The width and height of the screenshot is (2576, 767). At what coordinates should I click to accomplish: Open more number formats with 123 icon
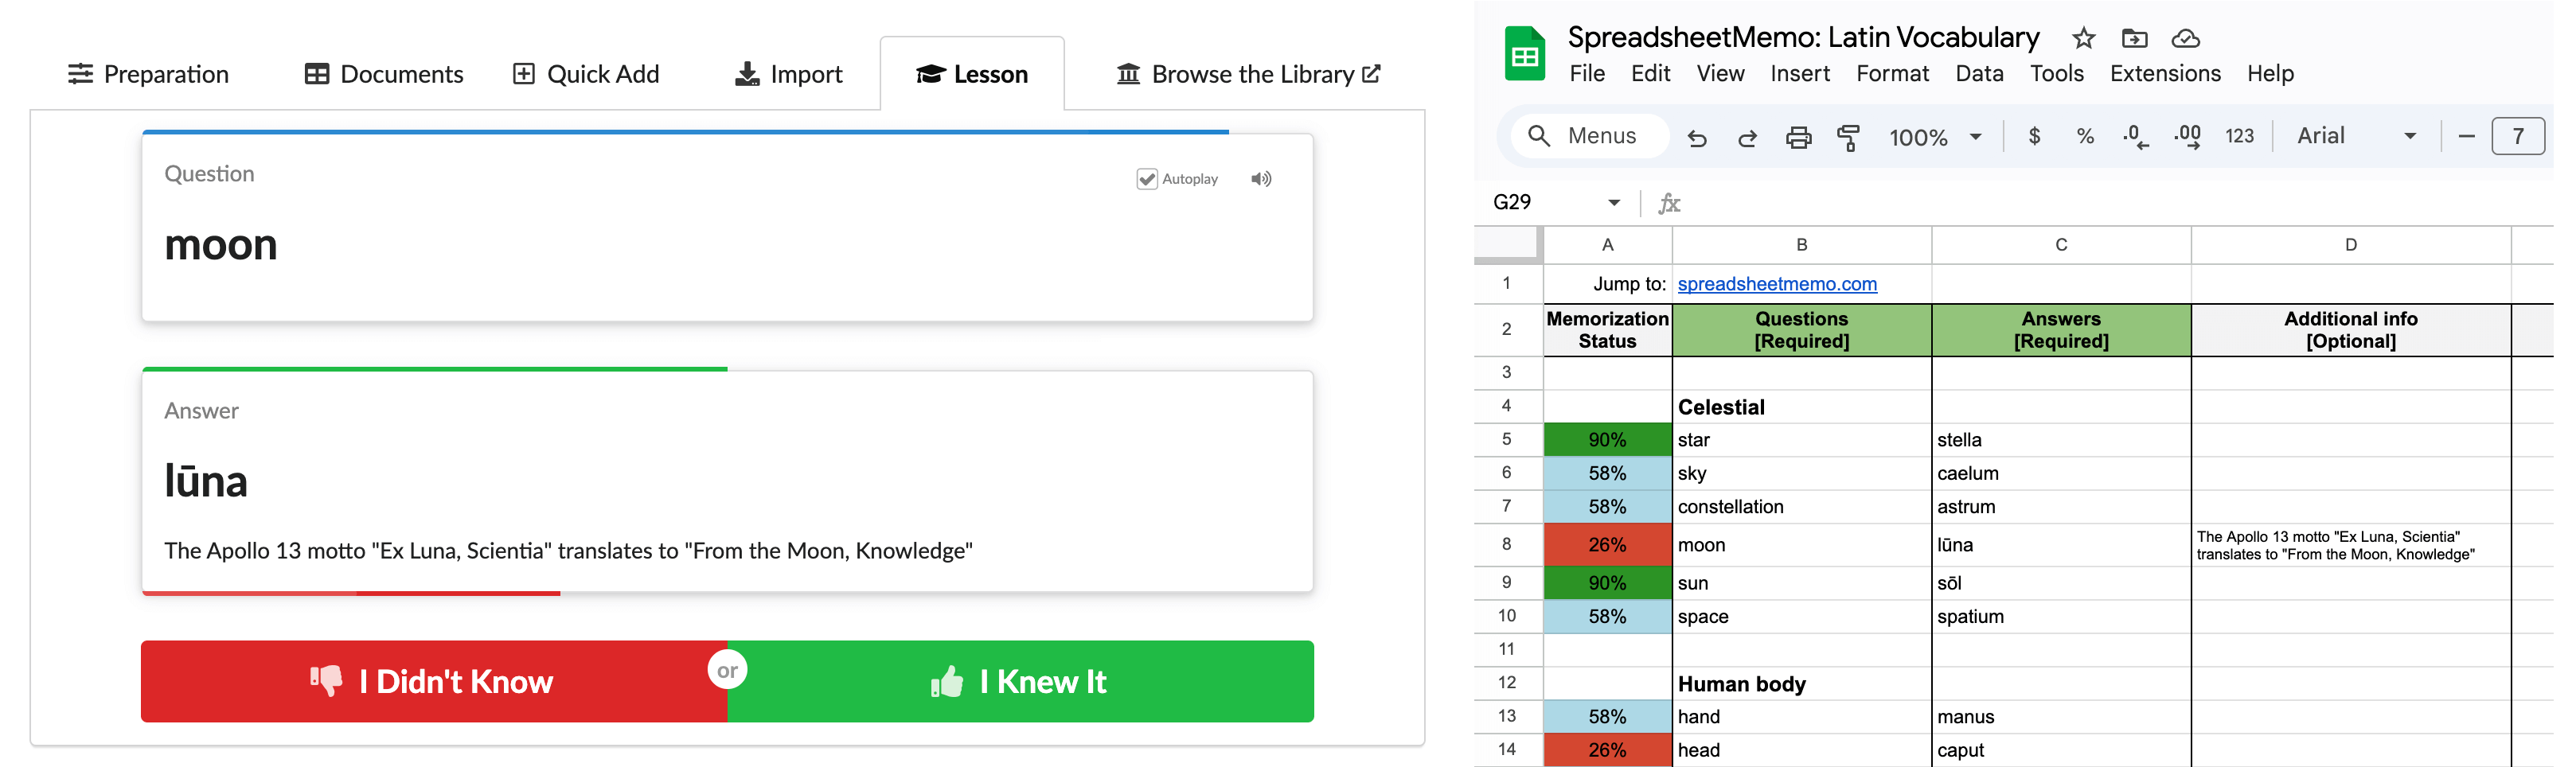(x=2239, y=137)
